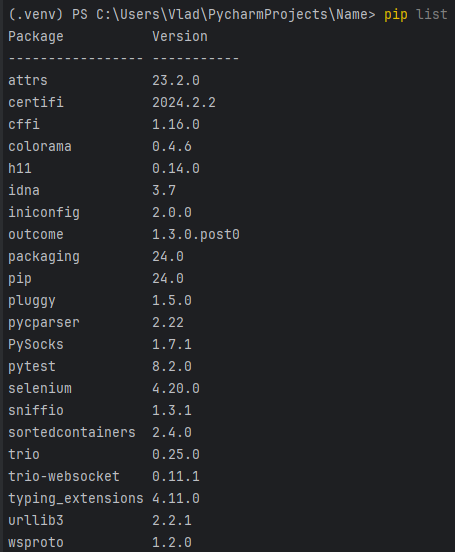
Task: Click the pluggy package name
Action: click(x=32, y=301)
